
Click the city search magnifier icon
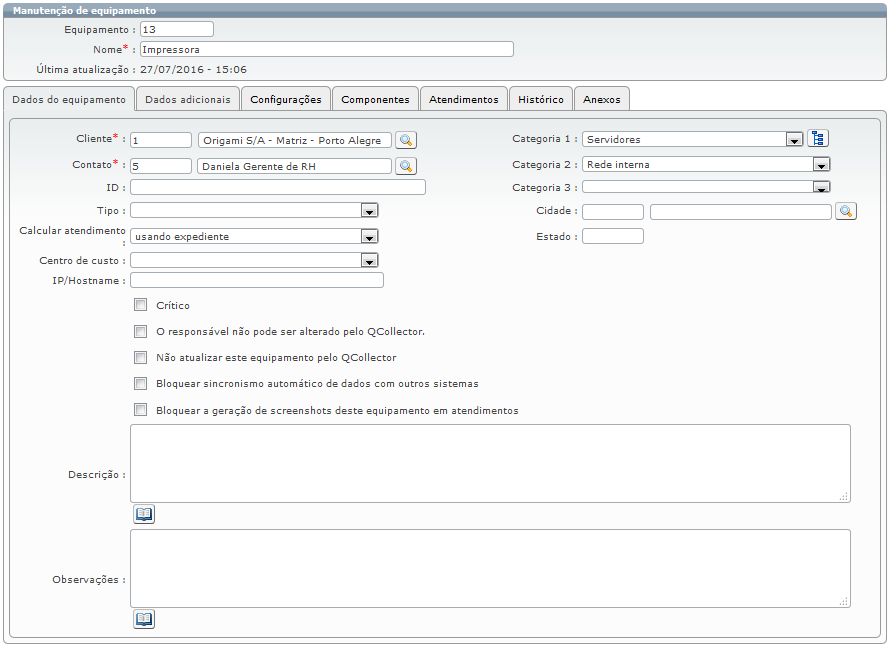click(846, 211)
